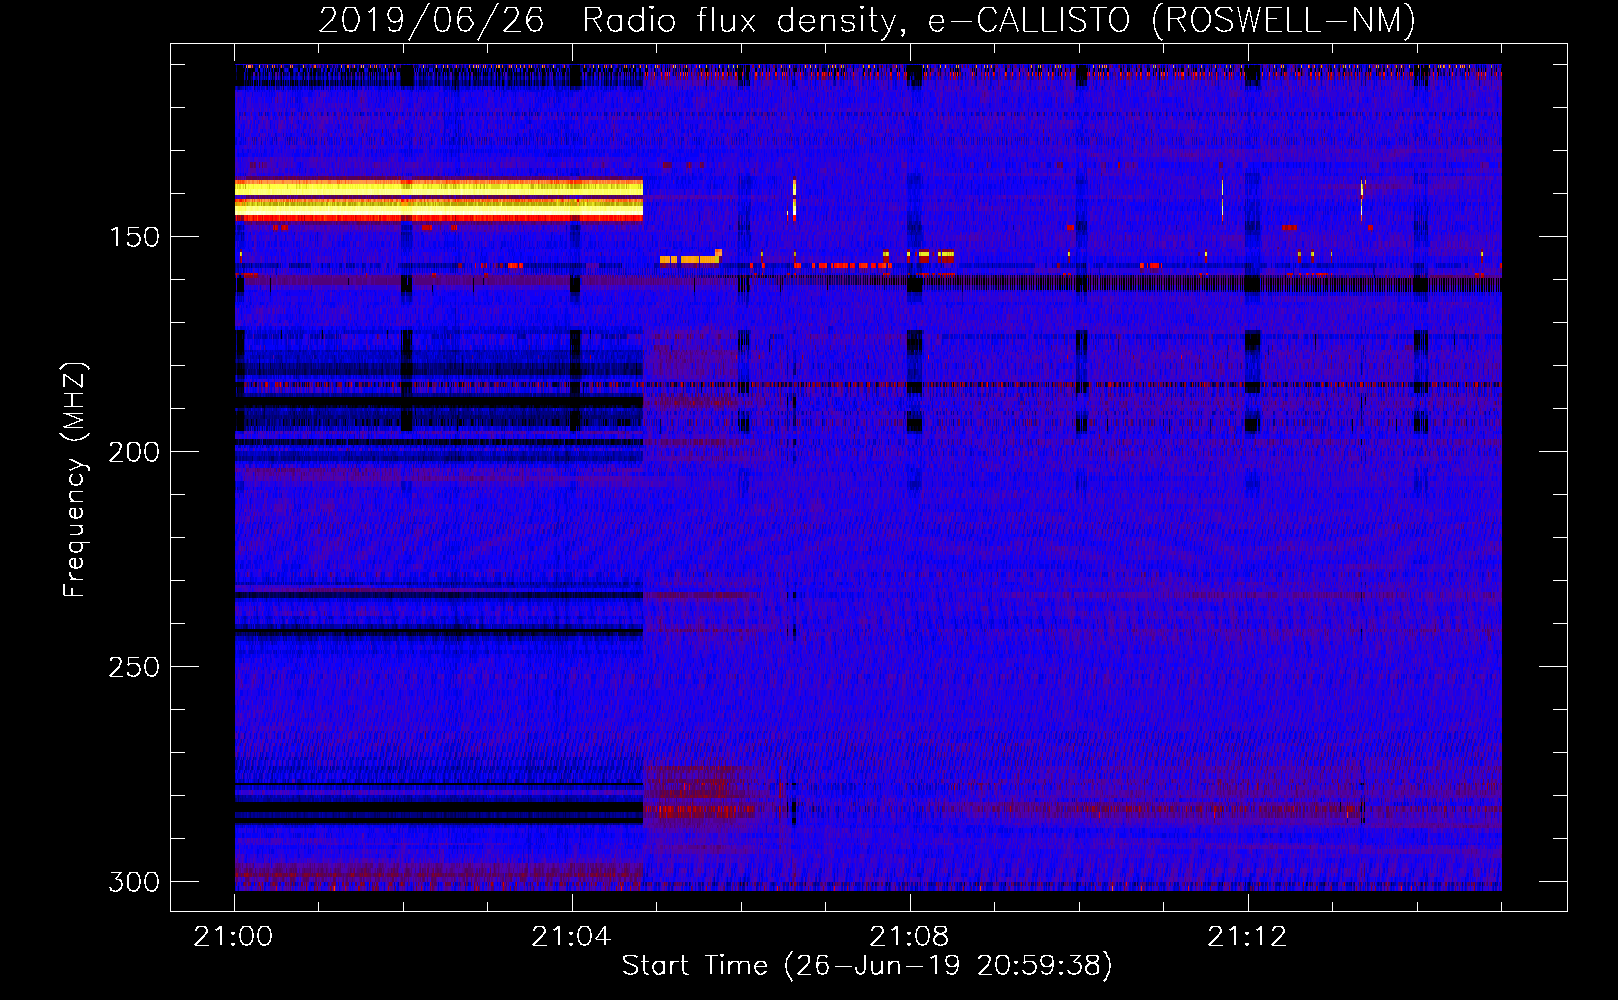The image size is (1618, 1000).
Task: Click the 250 frequency tick label
Action: (x=134, y=667)
